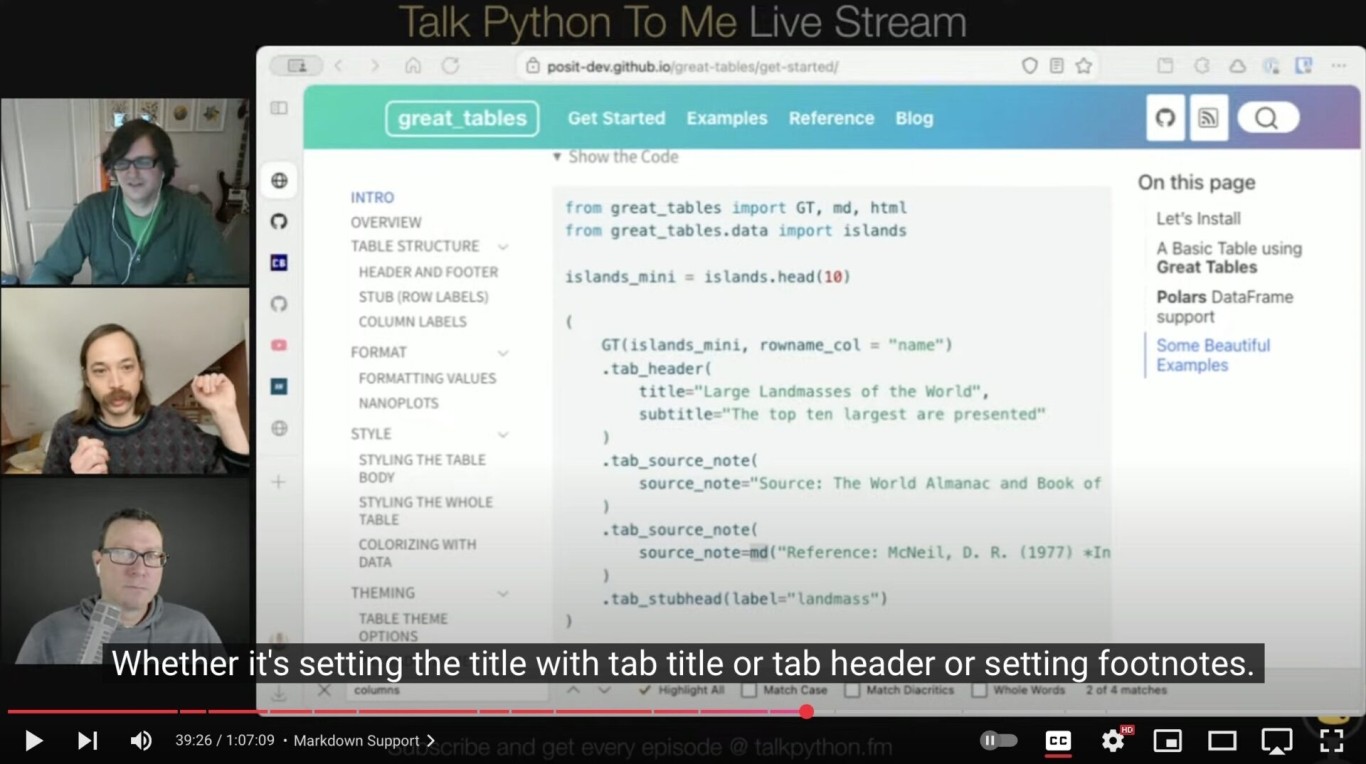The width and height of the screenshot is (1366, 764).
Task: Jump to Polars DataFrame support section
Action: (1225, 307)
